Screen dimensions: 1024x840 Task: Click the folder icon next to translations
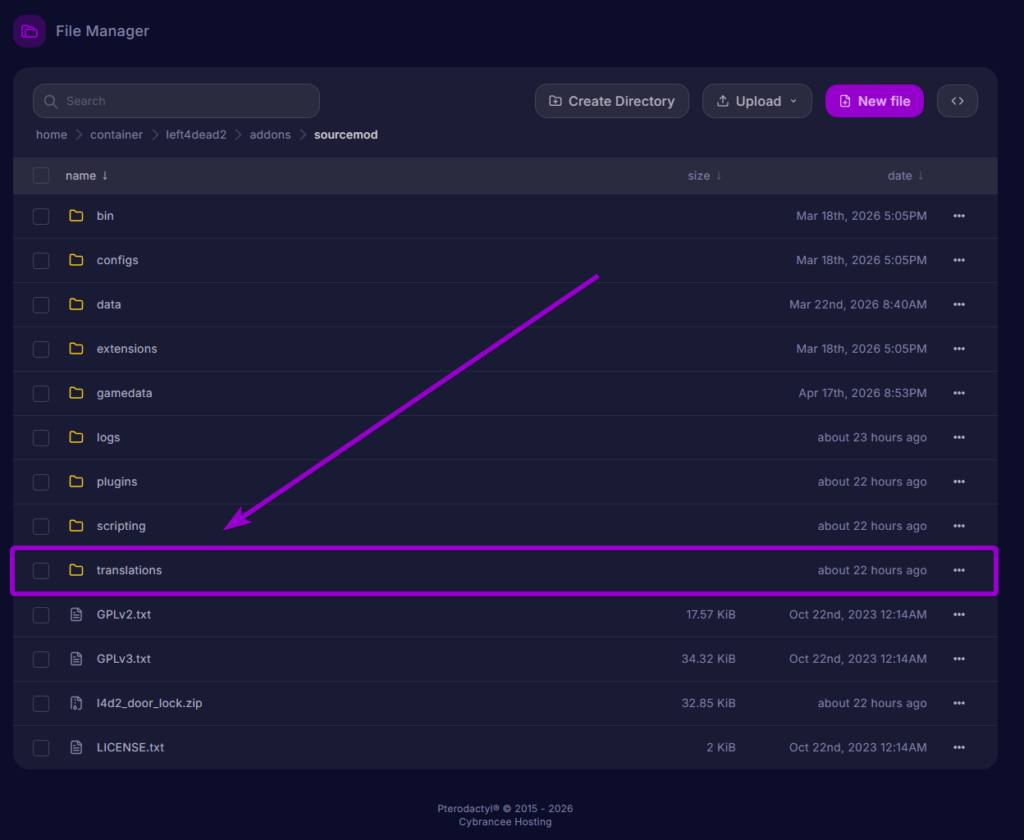tap(77, 570)
